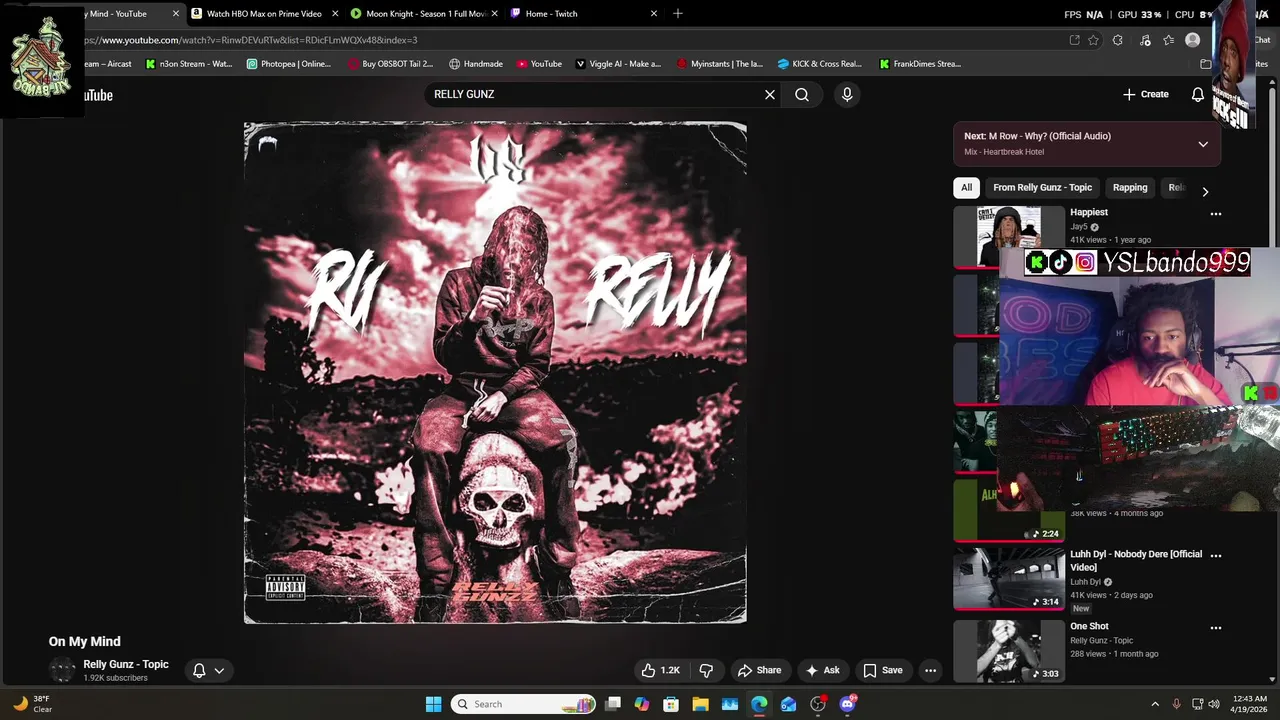Open the Happiest video title

1089,212
